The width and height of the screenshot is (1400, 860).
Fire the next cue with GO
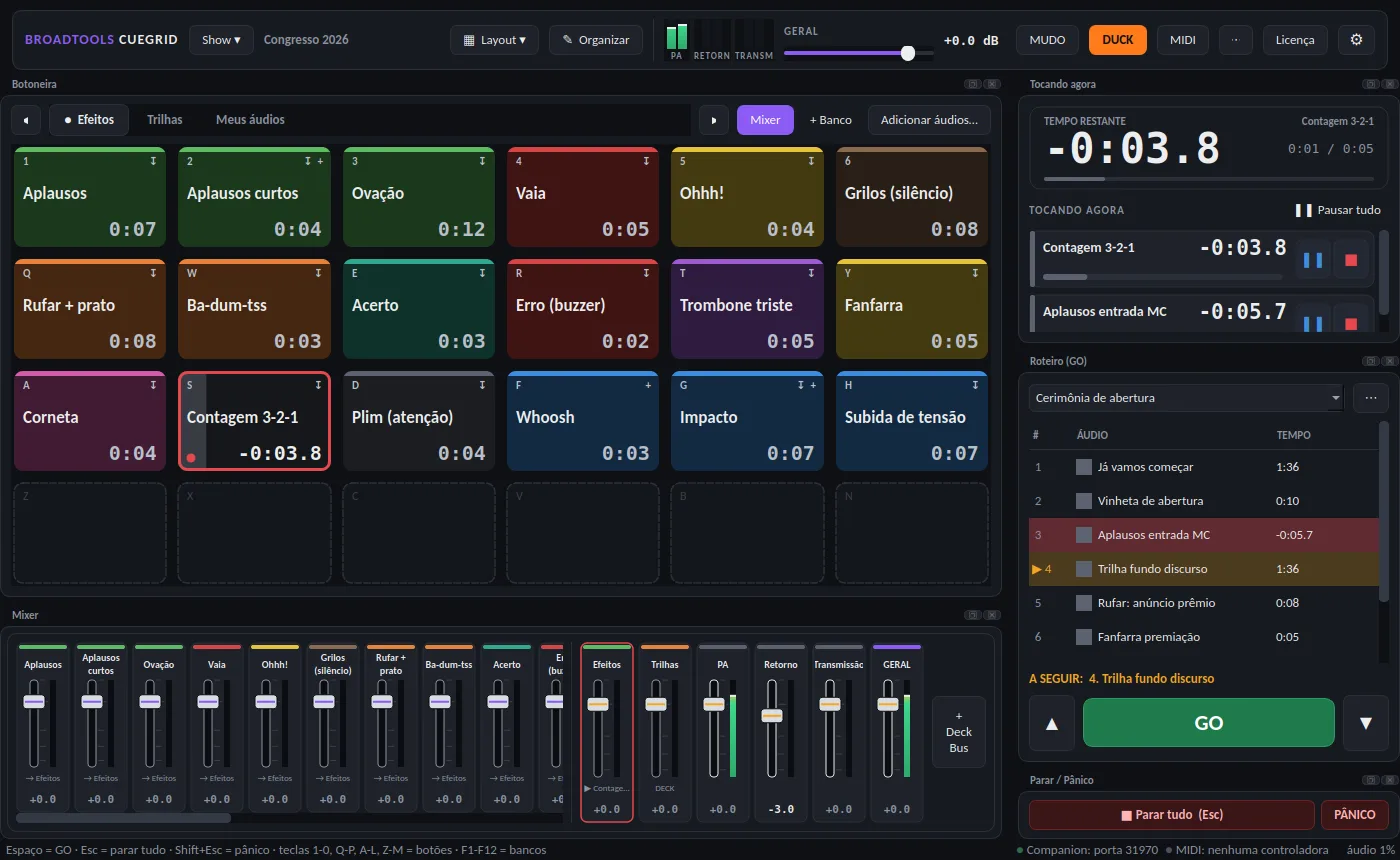1209,723
